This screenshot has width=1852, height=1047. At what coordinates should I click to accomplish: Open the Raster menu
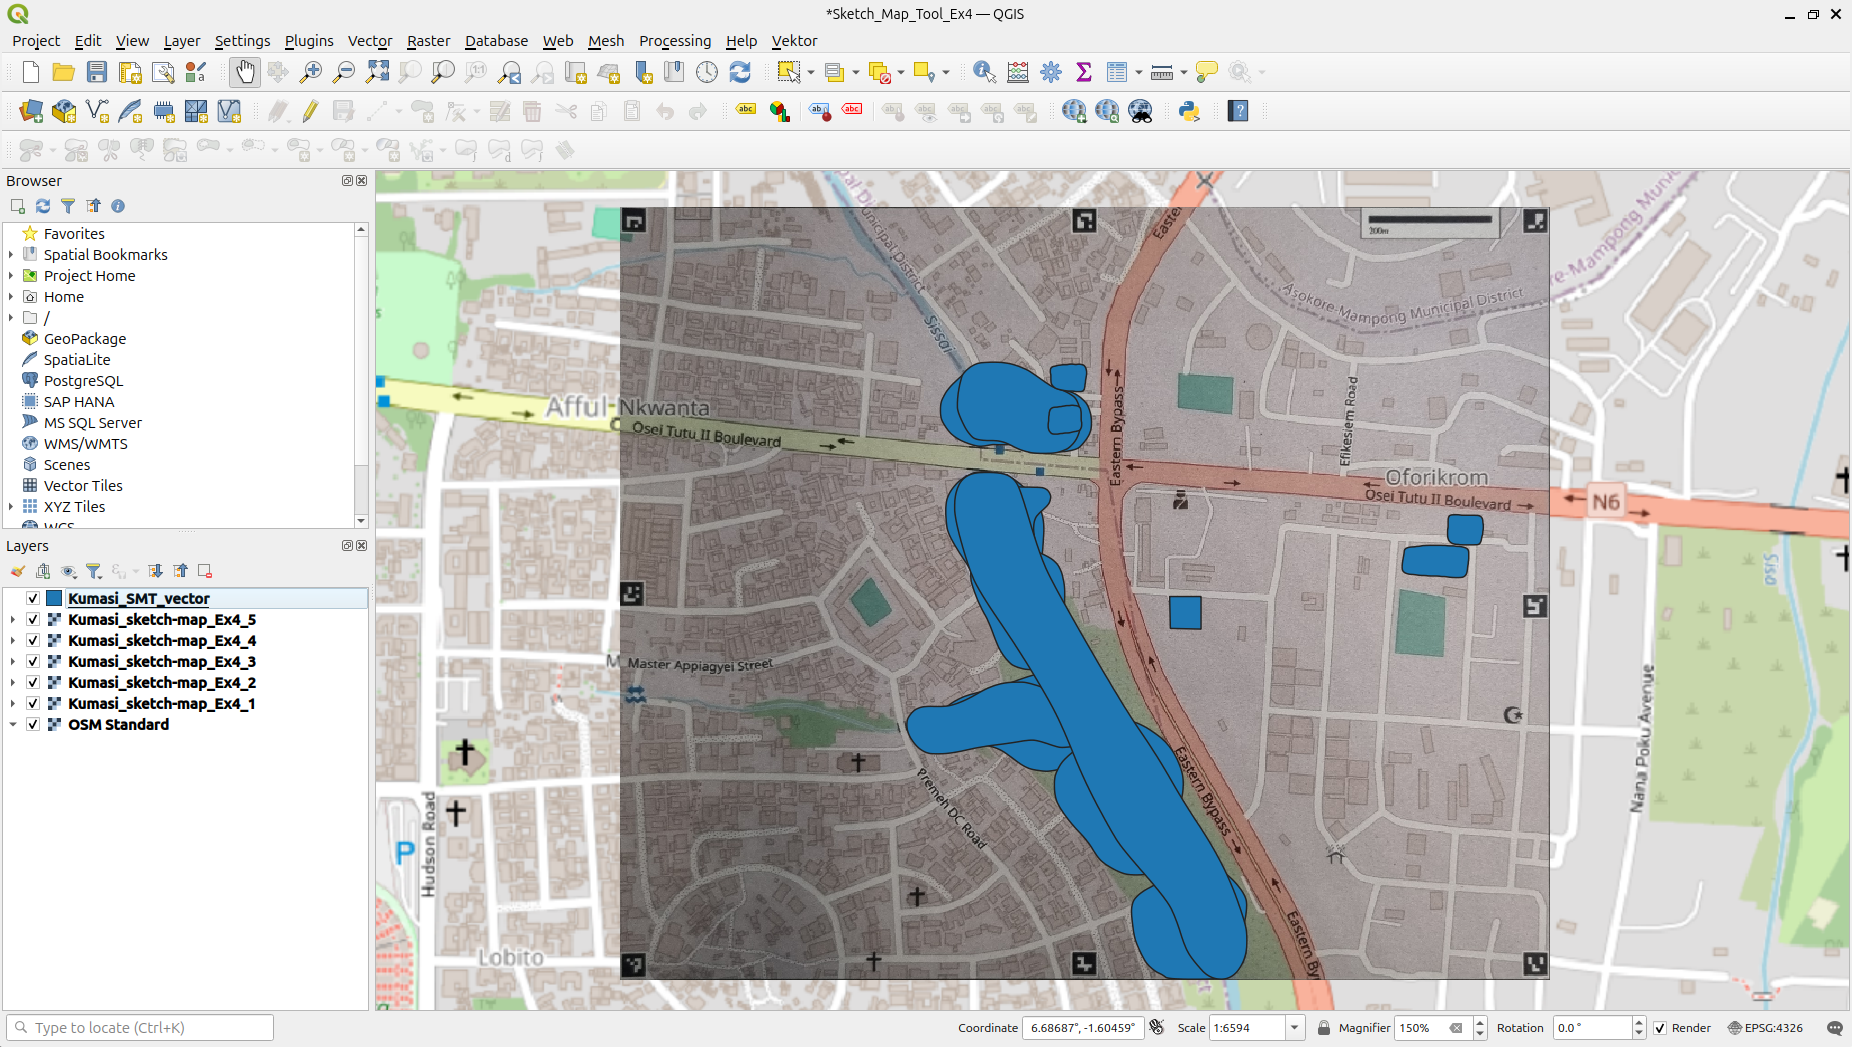coord(428,41)
